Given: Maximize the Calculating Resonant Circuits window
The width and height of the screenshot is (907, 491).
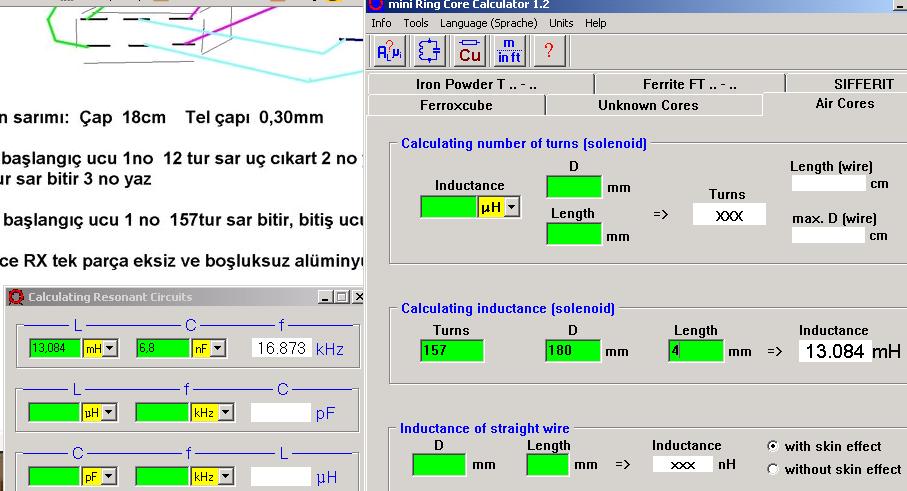Looking at the screenshot, I should click(341, 297).
